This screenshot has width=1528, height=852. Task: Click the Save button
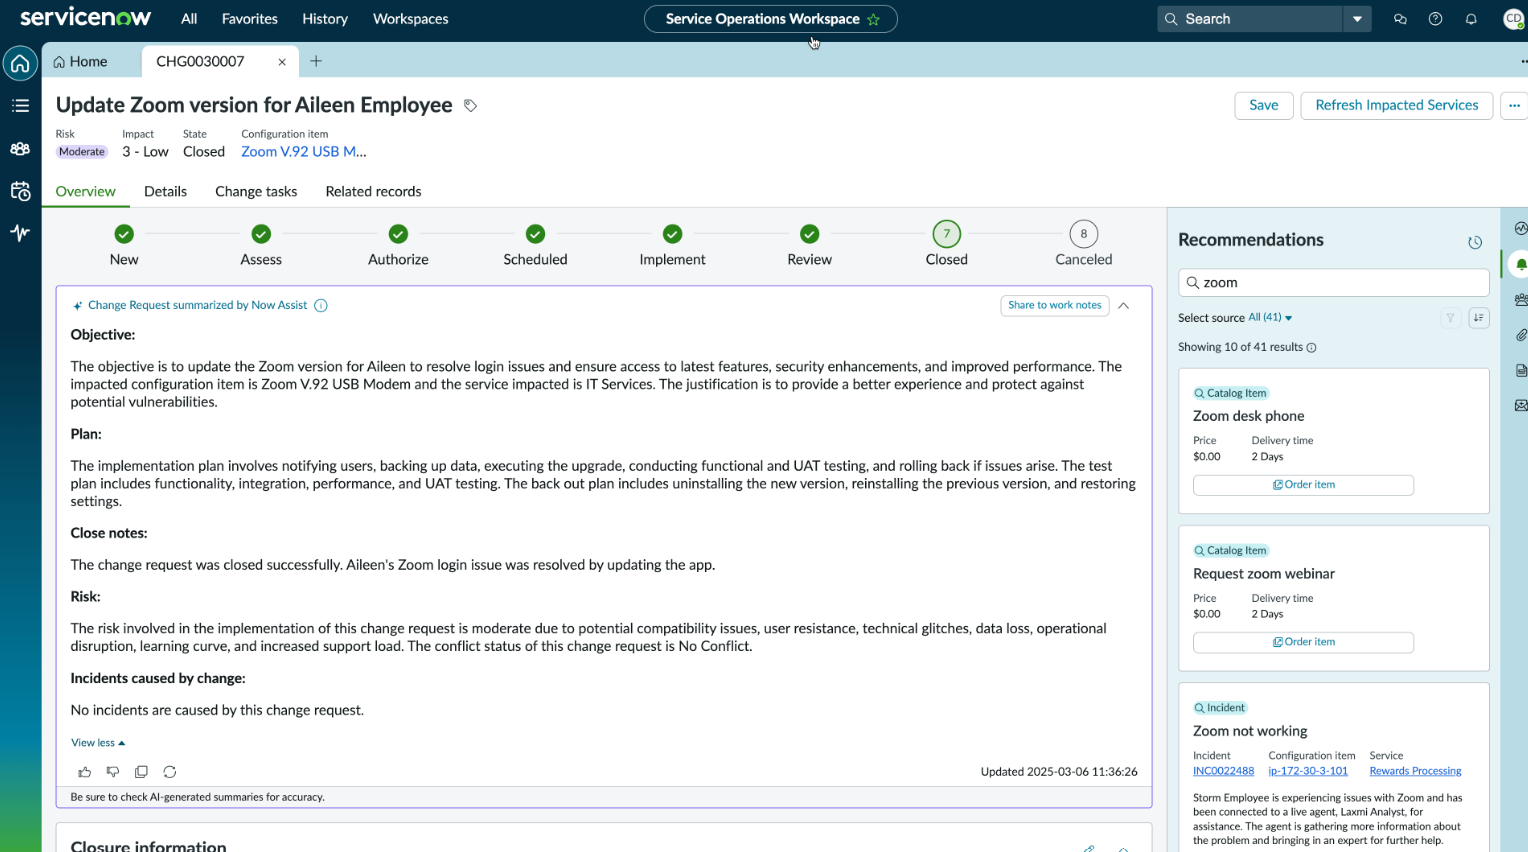1264,106
